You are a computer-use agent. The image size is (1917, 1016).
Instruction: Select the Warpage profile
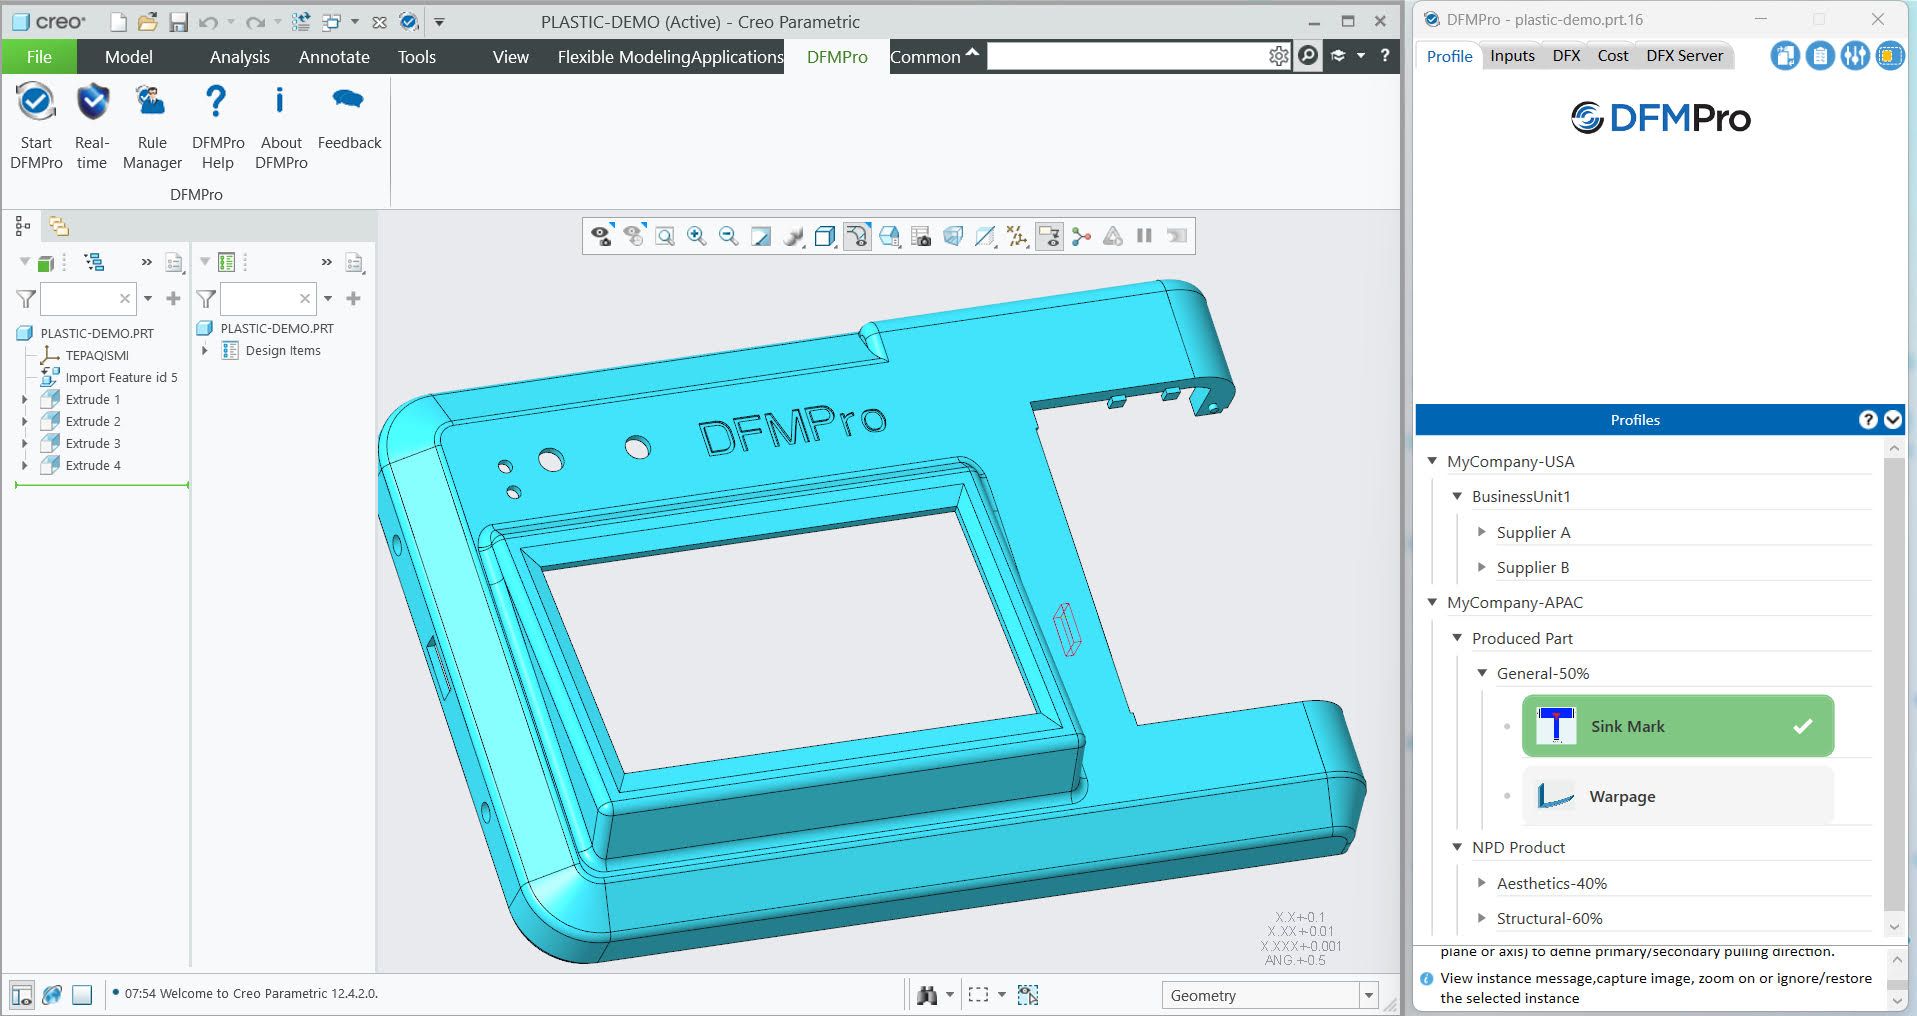click(x=1678, y=796)
